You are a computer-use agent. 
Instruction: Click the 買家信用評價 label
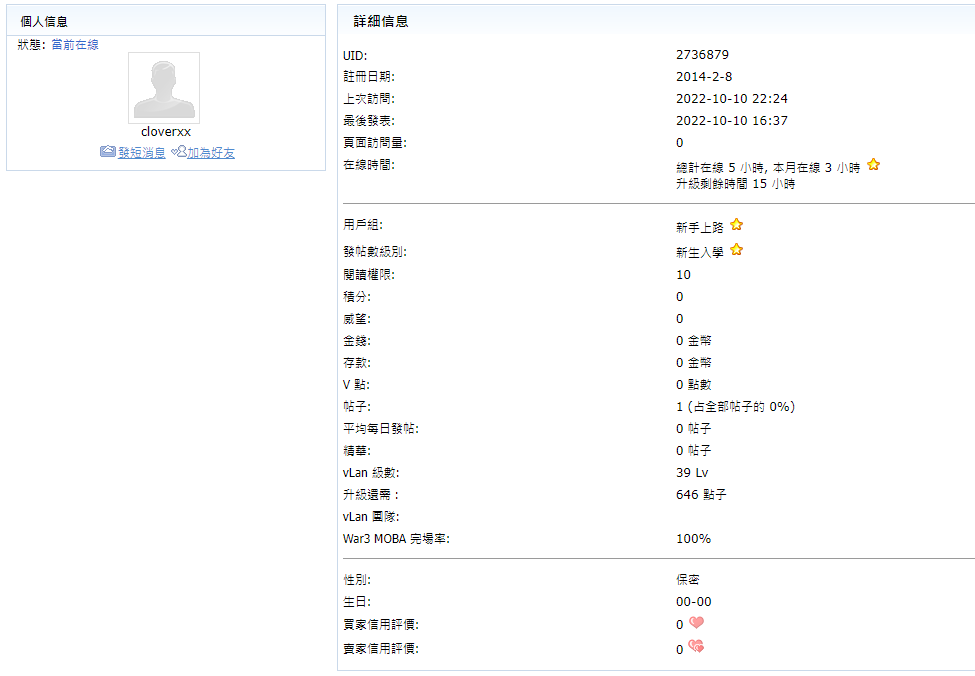(x=381, y=624)
